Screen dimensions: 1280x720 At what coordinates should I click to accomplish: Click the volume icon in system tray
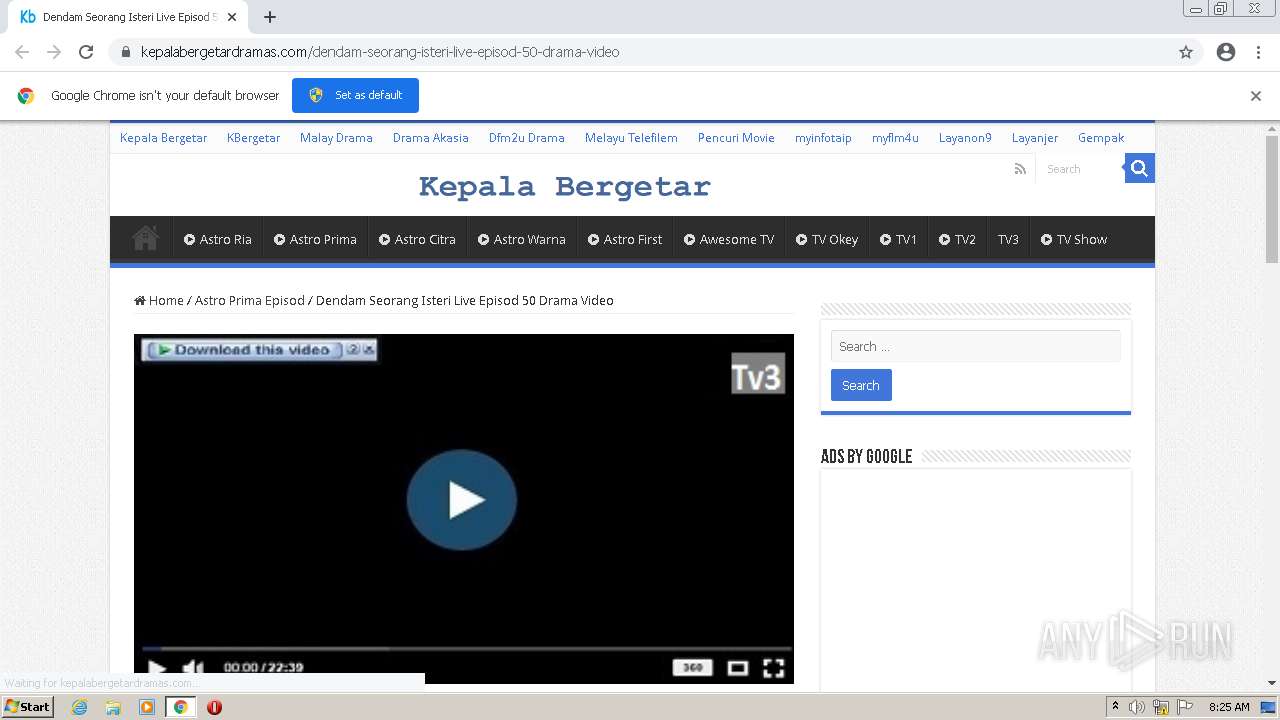click(x=1136, y=707)
